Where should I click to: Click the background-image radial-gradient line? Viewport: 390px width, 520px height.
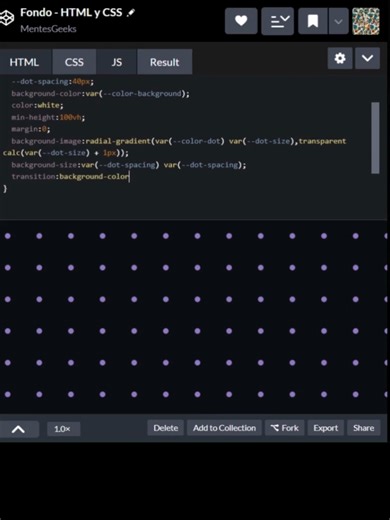[x=179, y=141]
